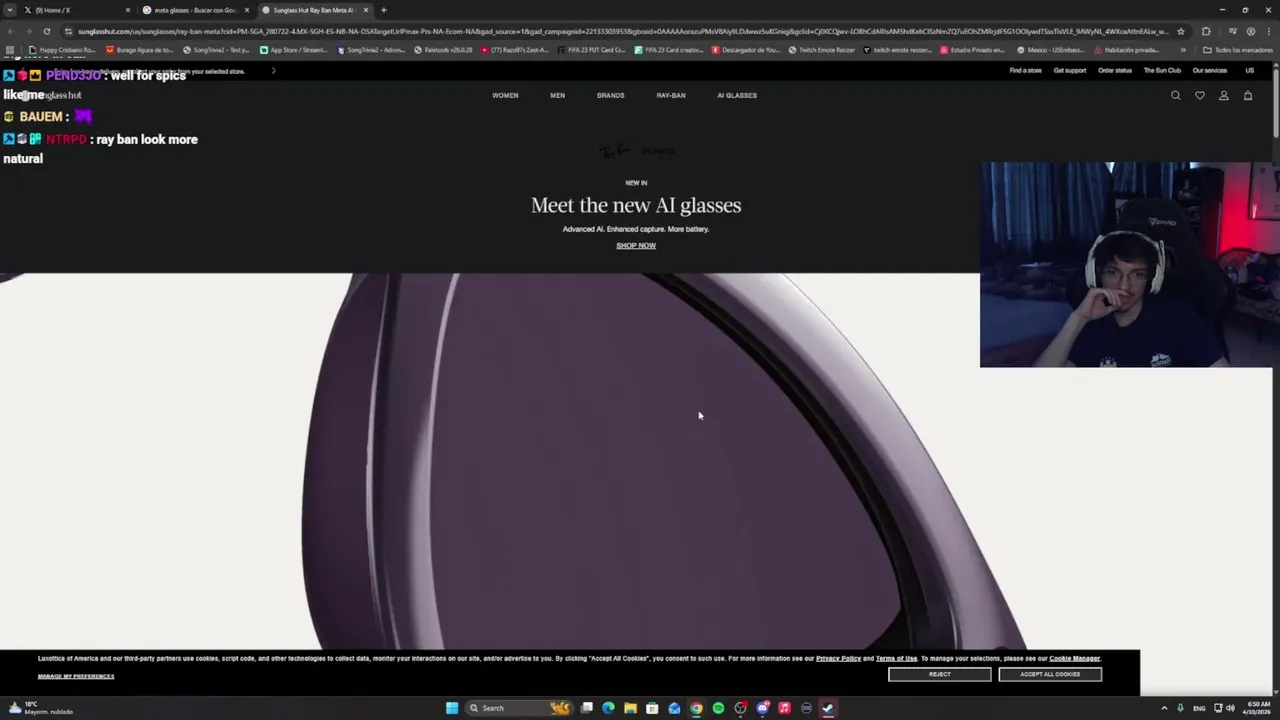The image size is (1280, 720).
Task: Go back in browser history
Action: click(x=10, y=31)
